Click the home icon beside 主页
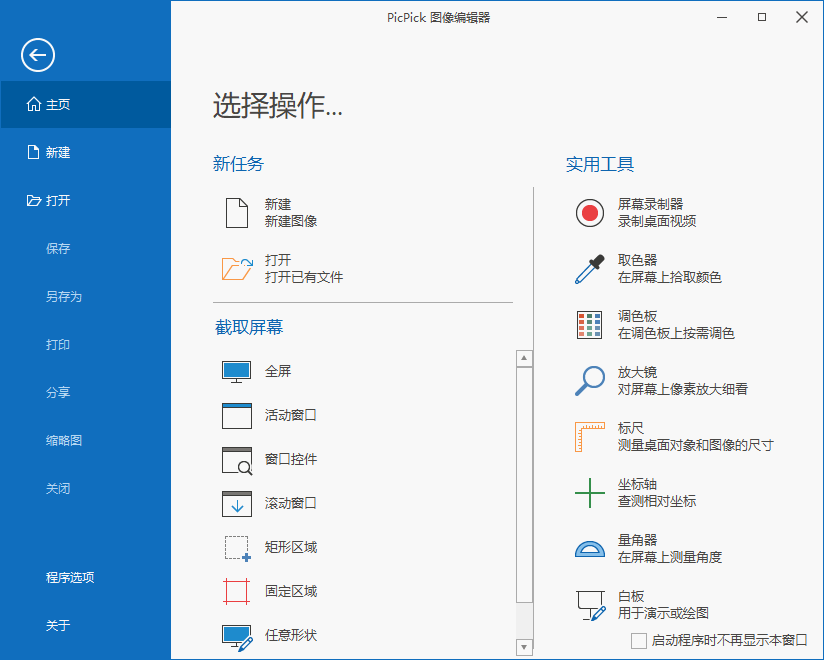The image size is (824, 660). [34, 104]
